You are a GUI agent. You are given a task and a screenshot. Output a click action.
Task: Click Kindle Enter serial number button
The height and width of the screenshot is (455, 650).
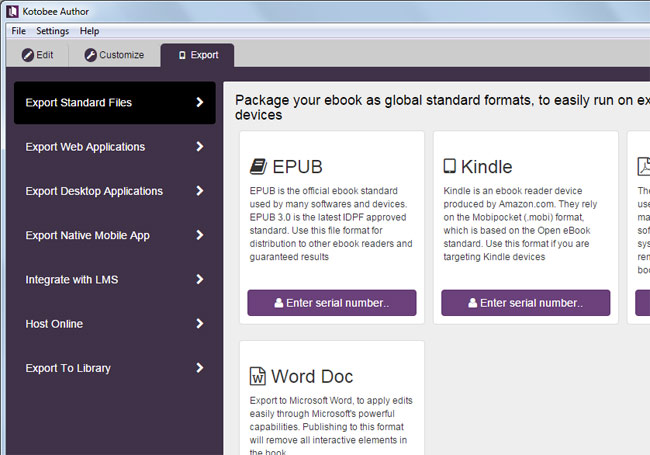(526, 303)
